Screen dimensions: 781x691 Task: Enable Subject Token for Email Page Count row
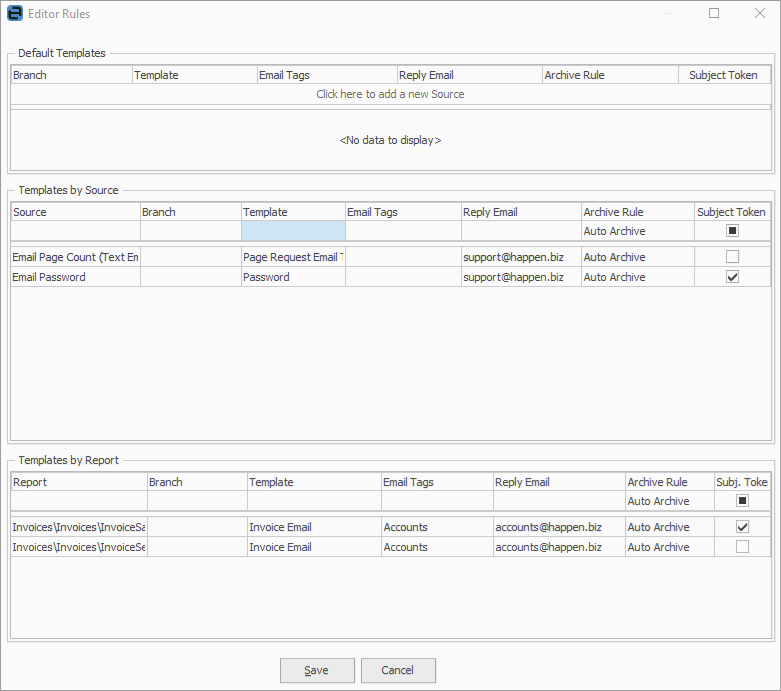[732, 257]
